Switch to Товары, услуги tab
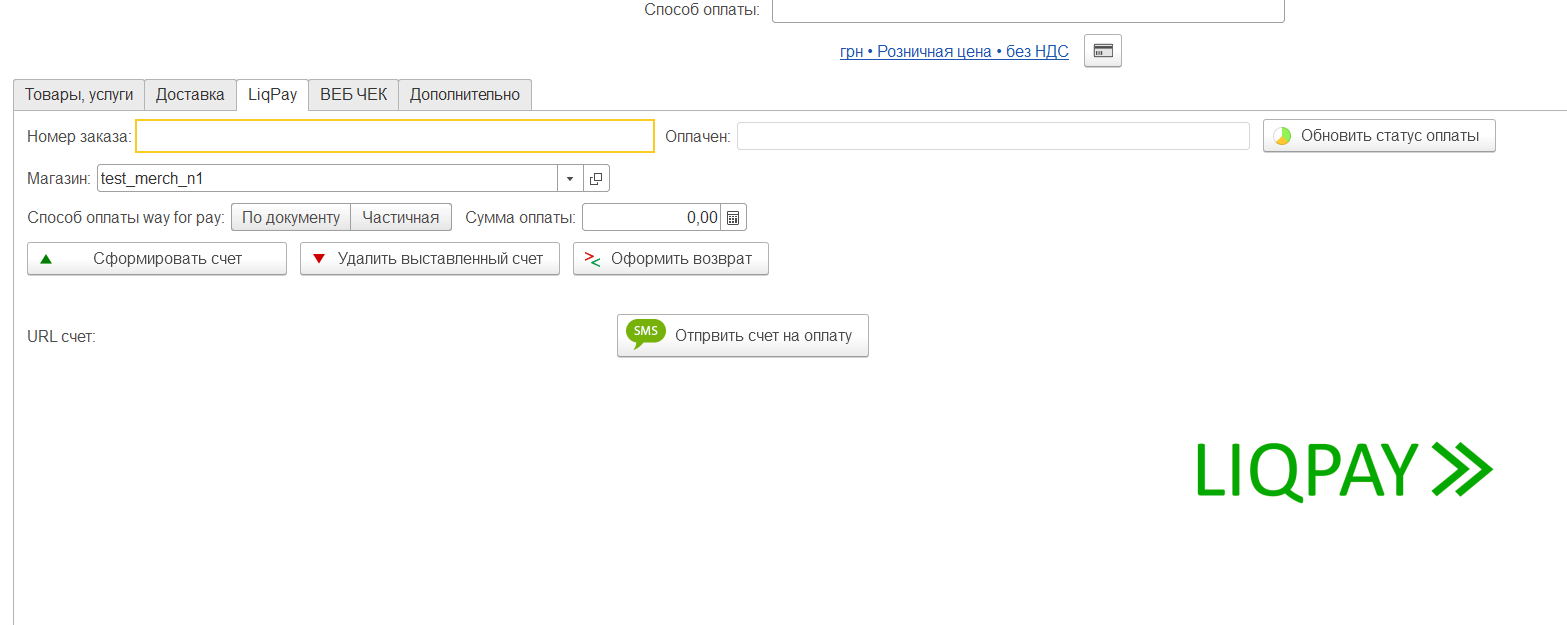This screenshot has width=1567, height=625. [79, 95]
